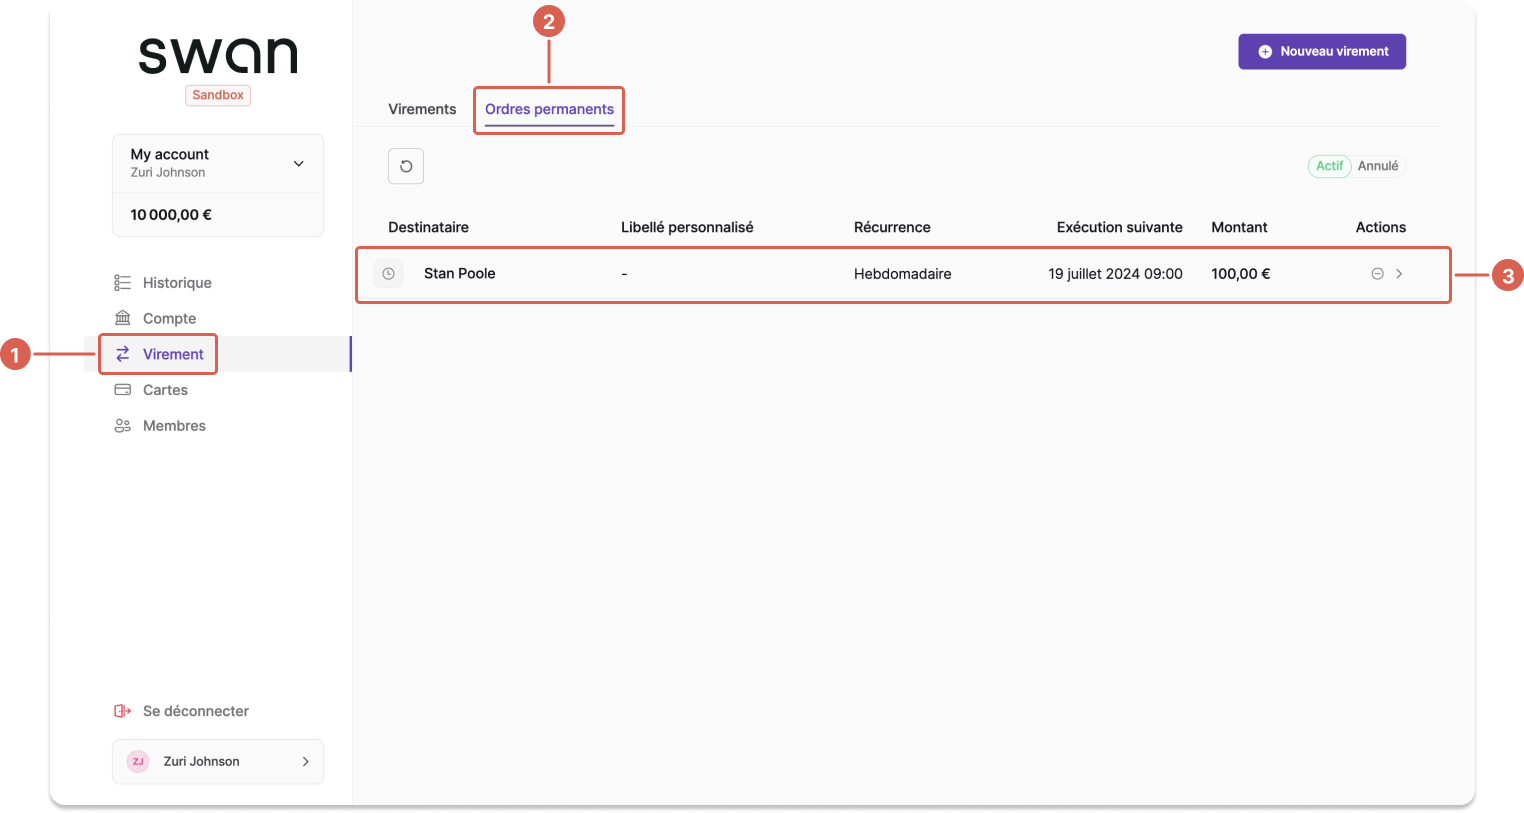The image size is (1524, 813).
Task: Filter by Actif status
Action: (x=1329, y=166)
